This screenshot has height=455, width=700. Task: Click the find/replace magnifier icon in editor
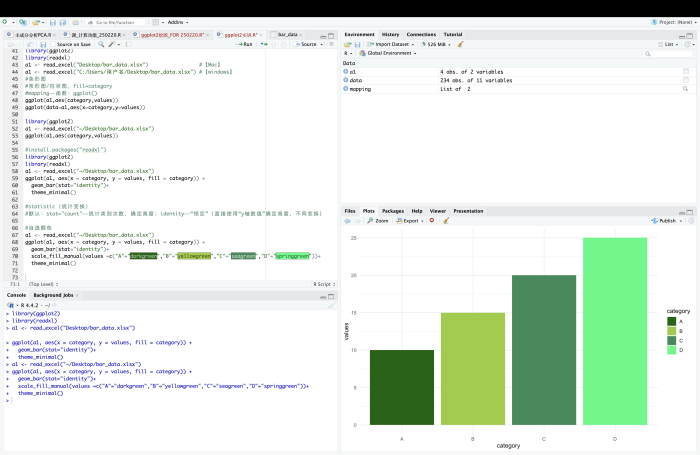pos(100,44)
